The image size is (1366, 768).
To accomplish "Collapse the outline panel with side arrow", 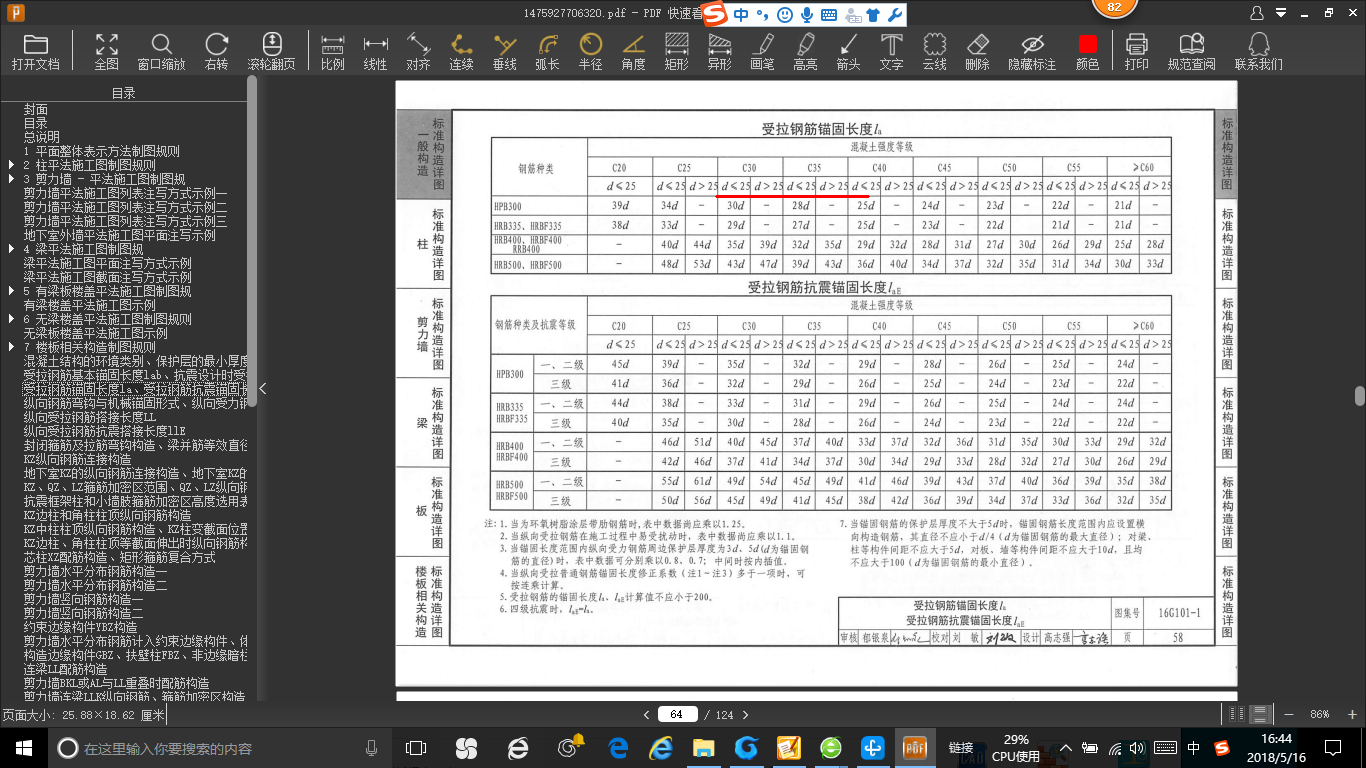I will [x=263, y=388].
